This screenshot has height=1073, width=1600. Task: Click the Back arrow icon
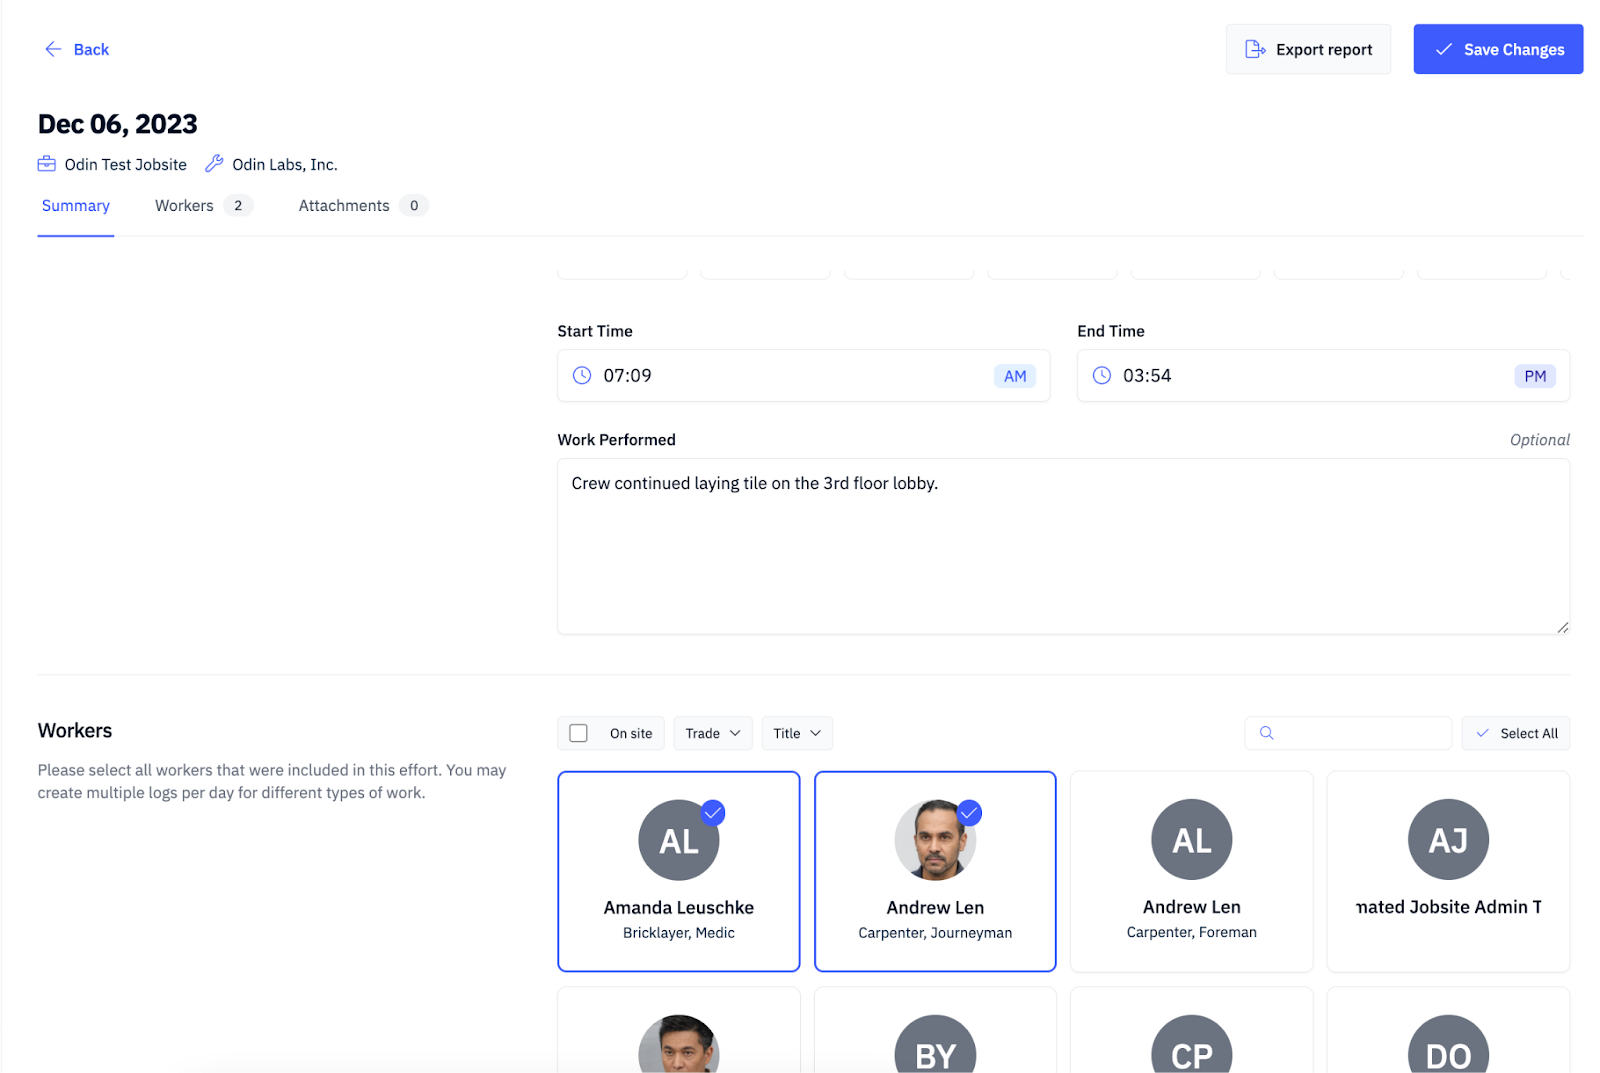(x=53, y=49)
